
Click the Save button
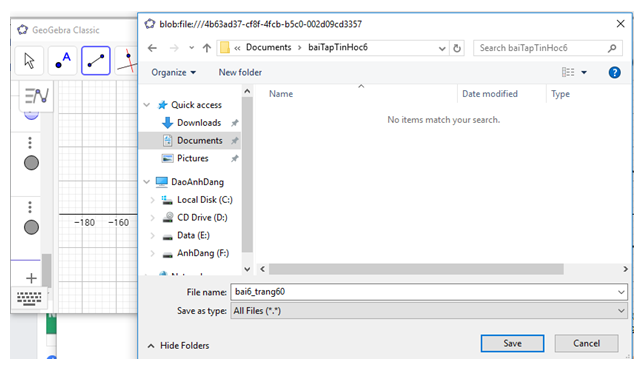pyautogui.click(x=512, y=344)
